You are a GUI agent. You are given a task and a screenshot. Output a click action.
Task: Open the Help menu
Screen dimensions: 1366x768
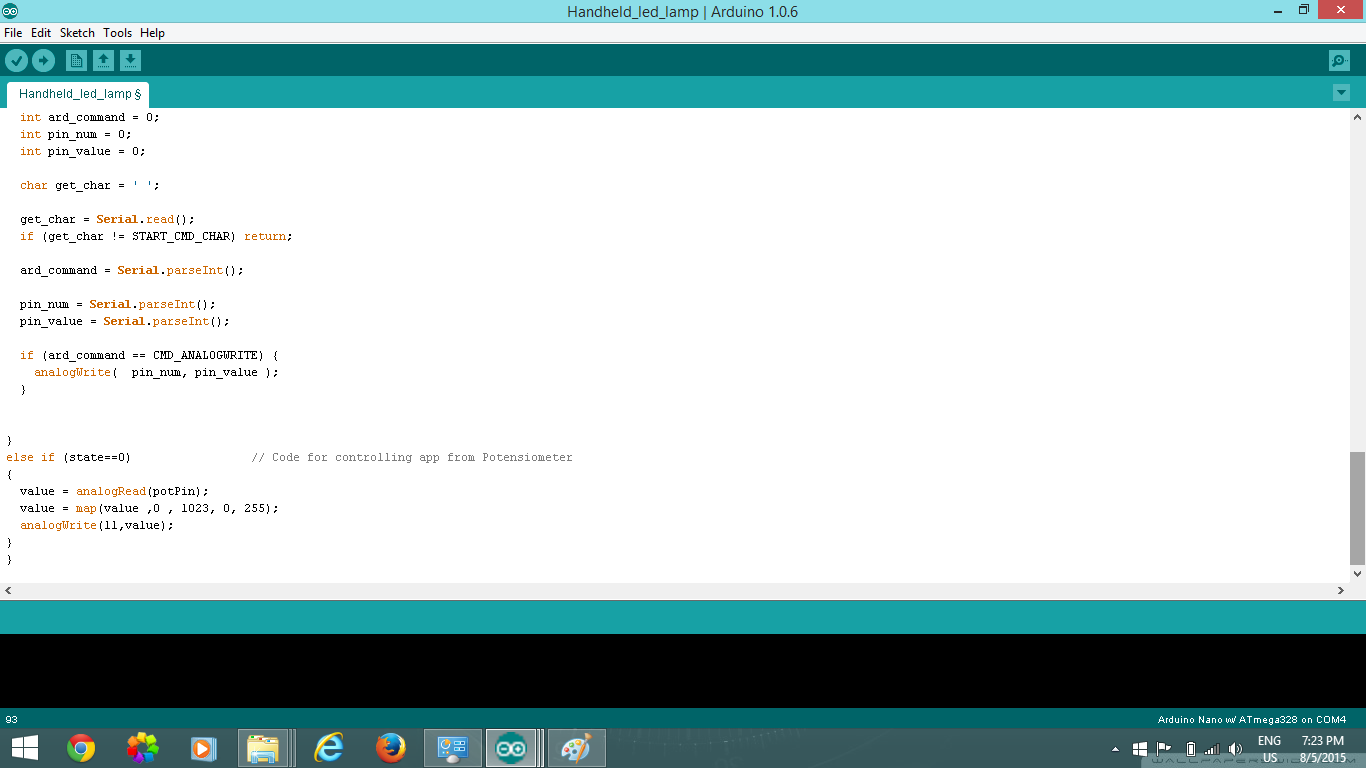152,33
